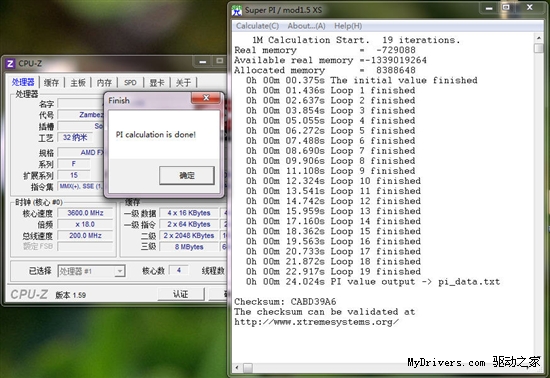Close the Super PI window
This screenshot has width=550, height=378.
[x=530, y=8]
